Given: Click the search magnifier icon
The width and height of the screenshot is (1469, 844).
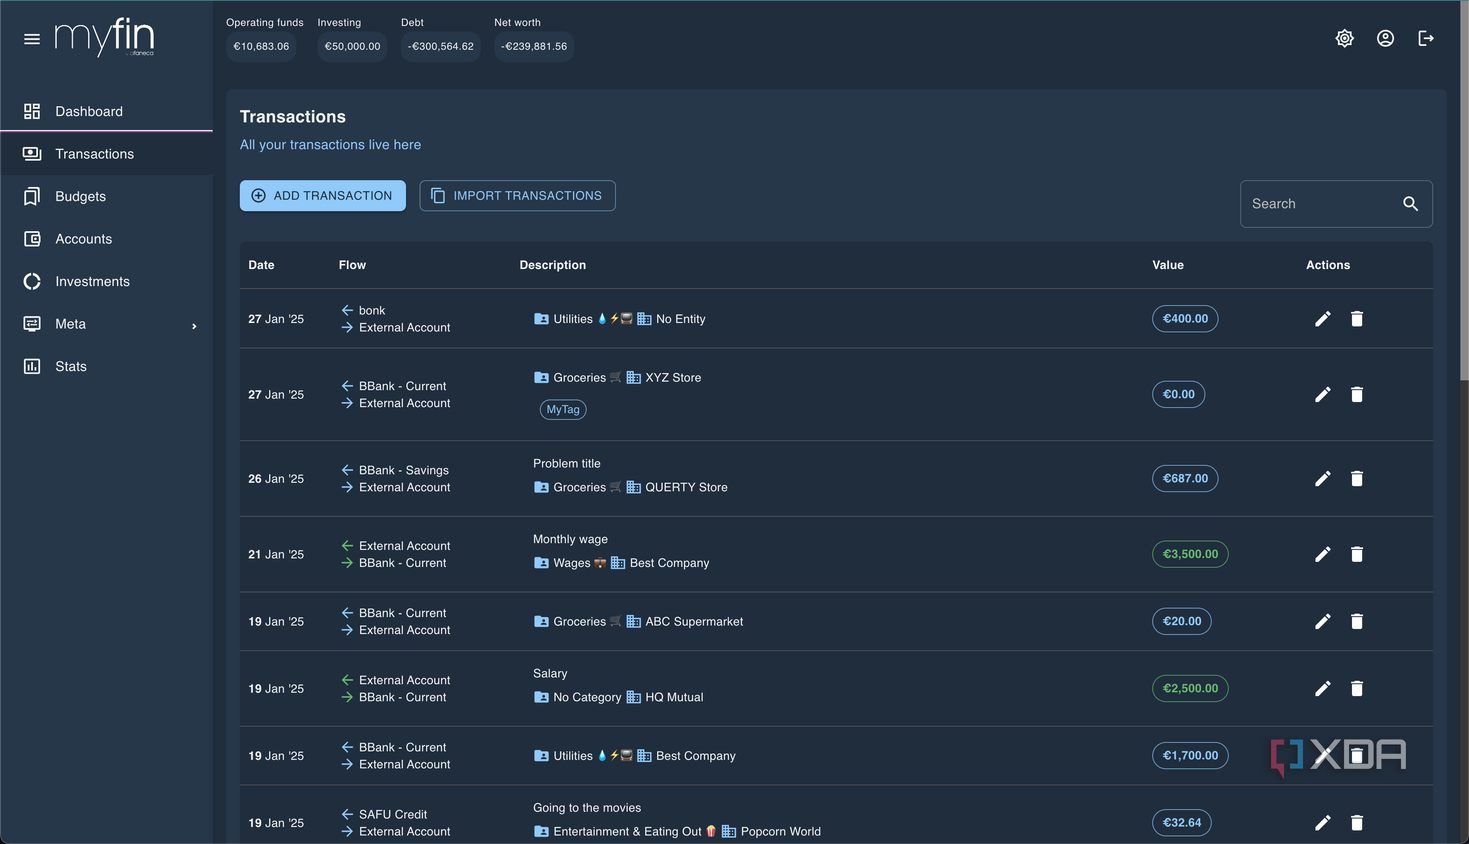Looking at the screenshot, I should point(1411,204).
